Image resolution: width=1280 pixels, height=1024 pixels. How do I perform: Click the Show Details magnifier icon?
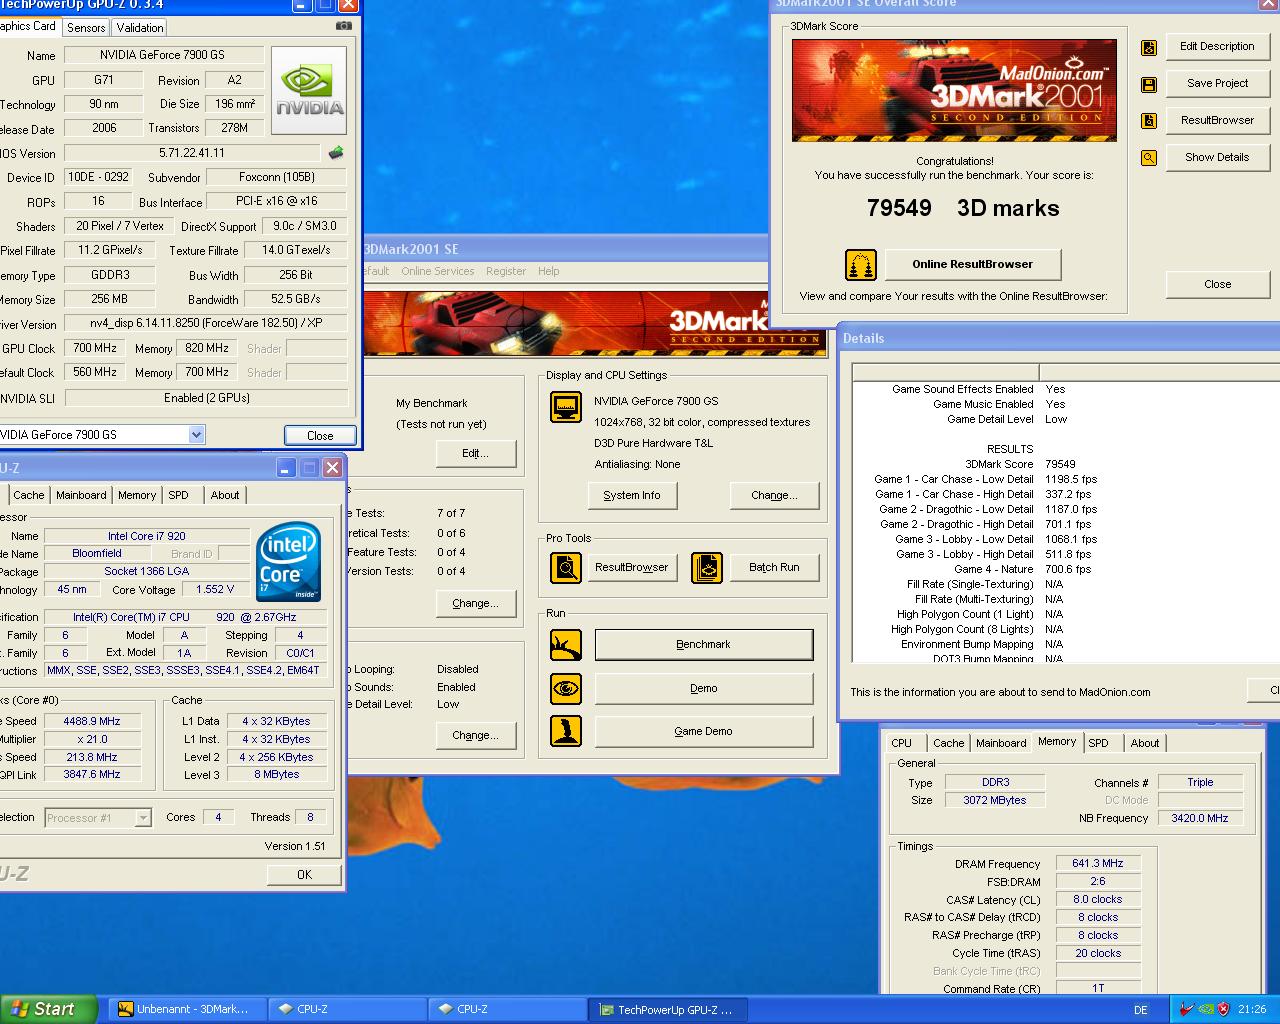coord(1149,158)
